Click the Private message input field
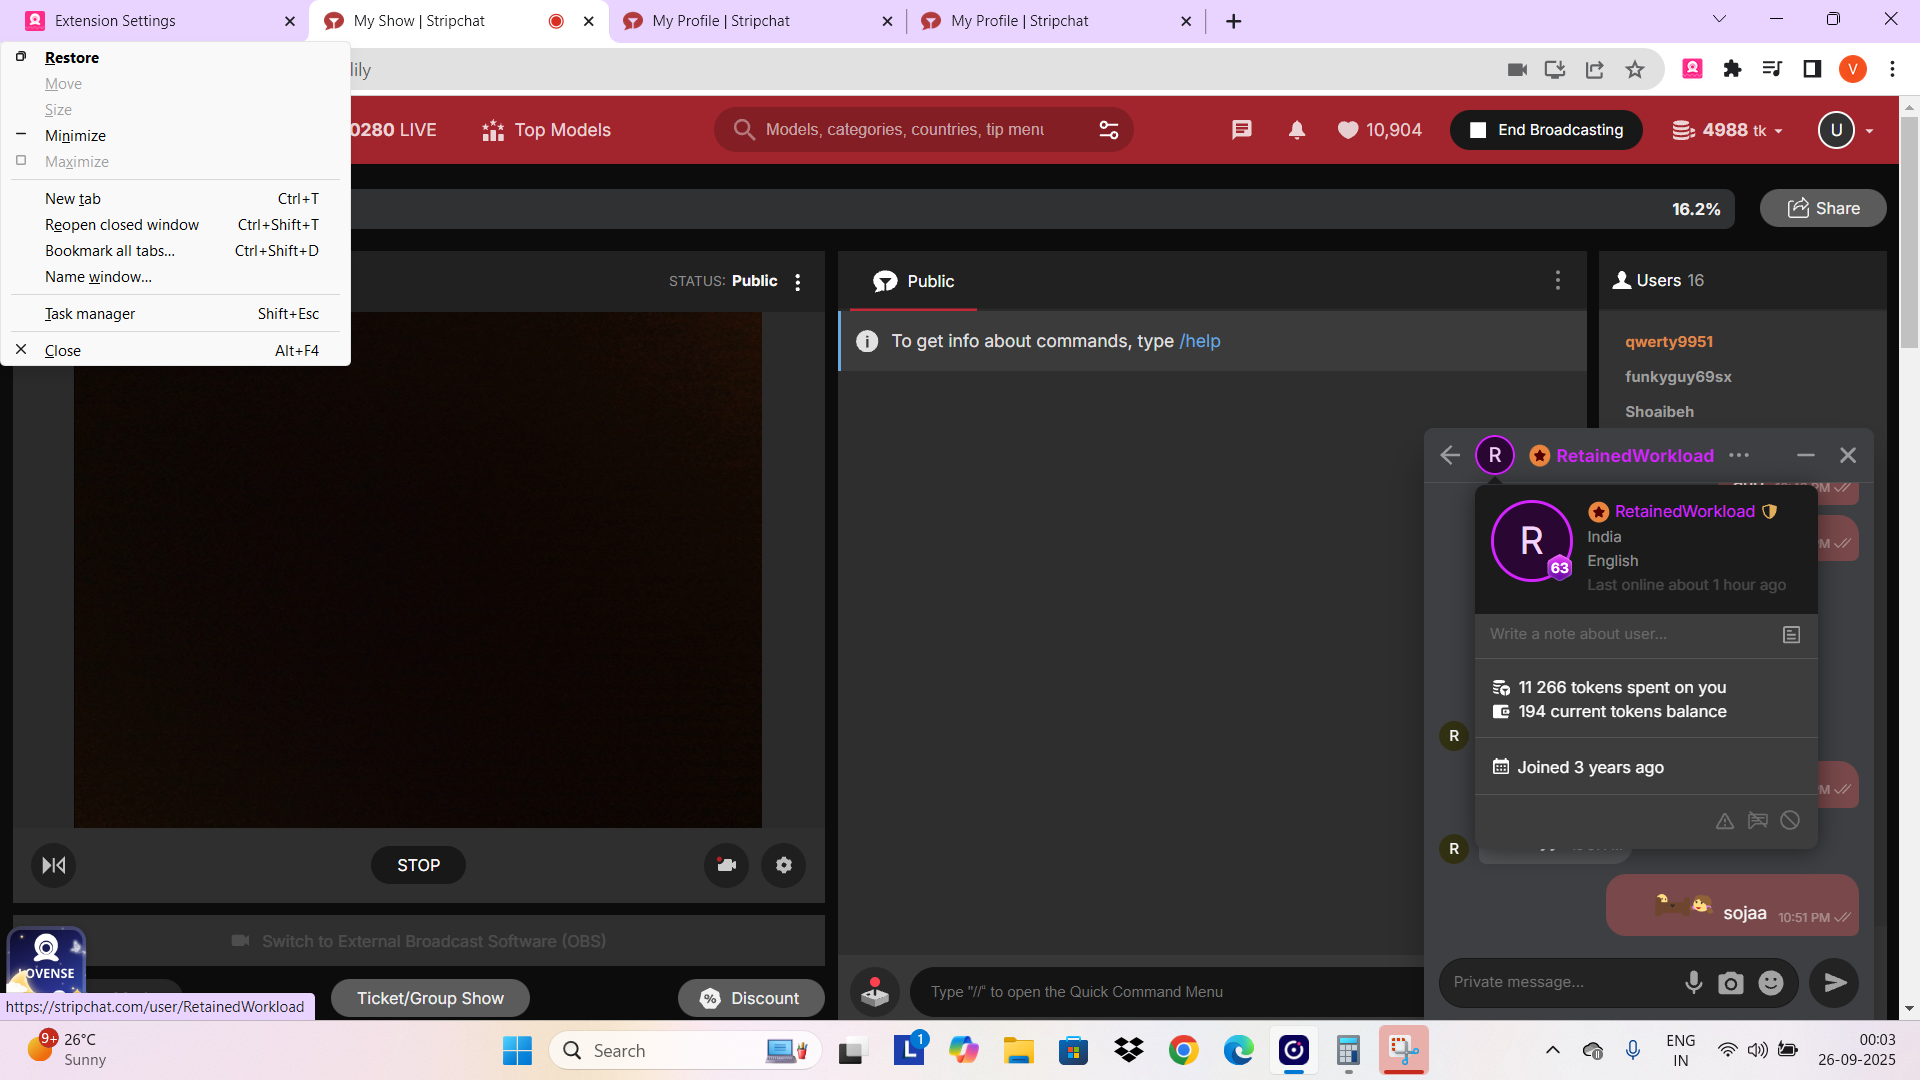 pyautogui.click(x=1560, y=982)
